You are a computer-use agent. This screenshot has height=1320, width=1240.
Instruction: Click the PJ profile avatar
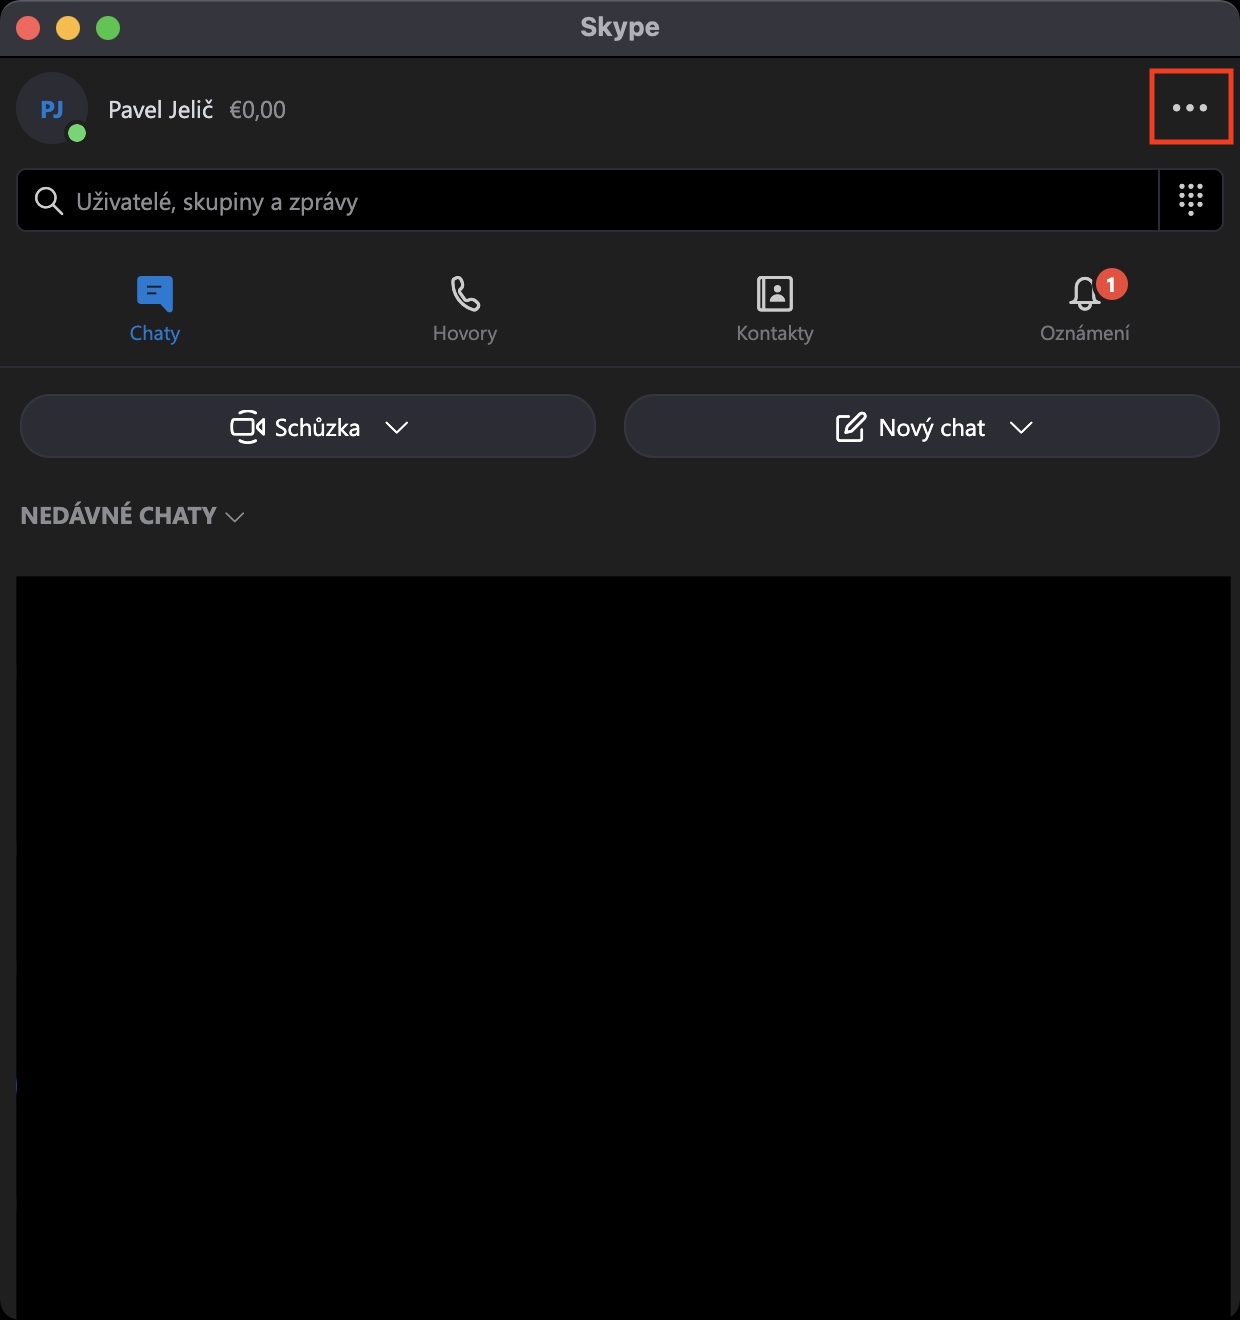(52, 108)
